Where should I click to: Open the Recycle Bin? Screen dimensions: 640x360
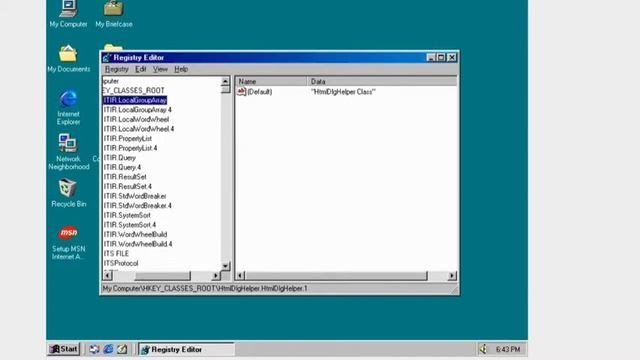(68, 193)
